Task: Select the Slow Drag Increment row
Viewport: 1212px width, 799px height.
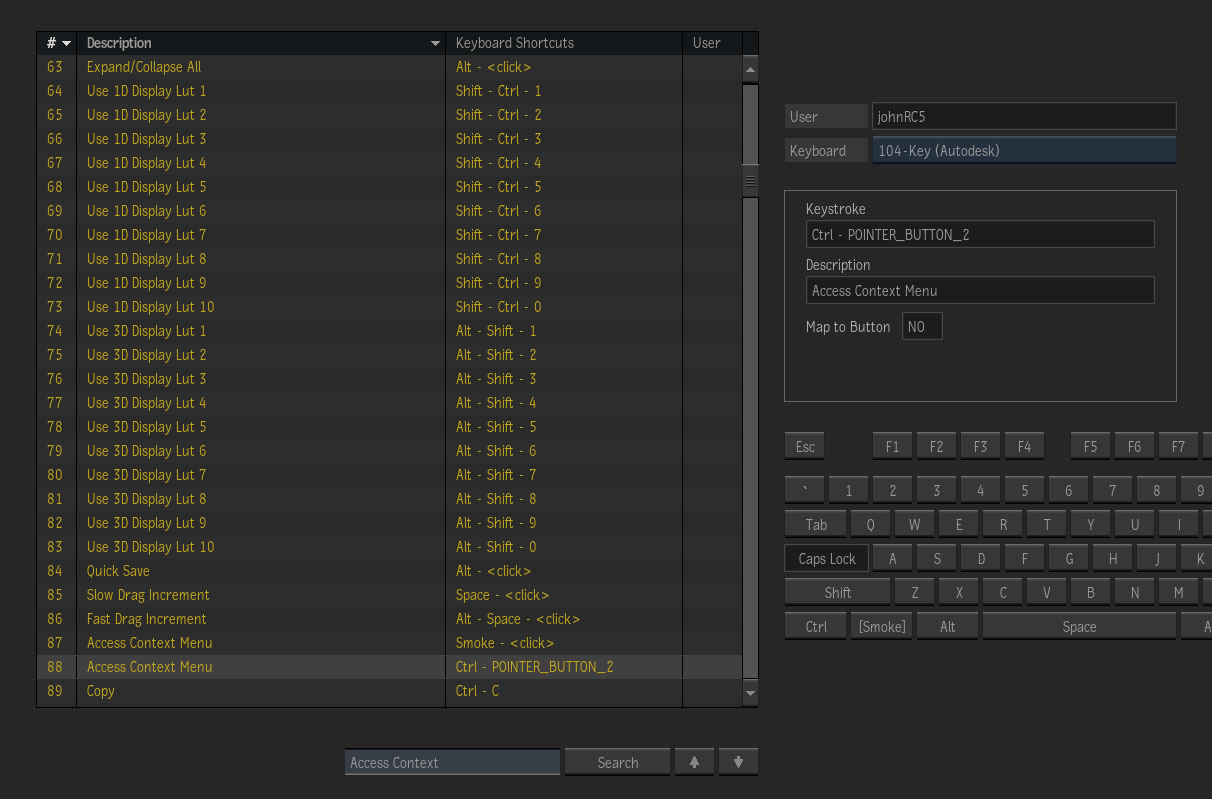Action: click(390, 595)
